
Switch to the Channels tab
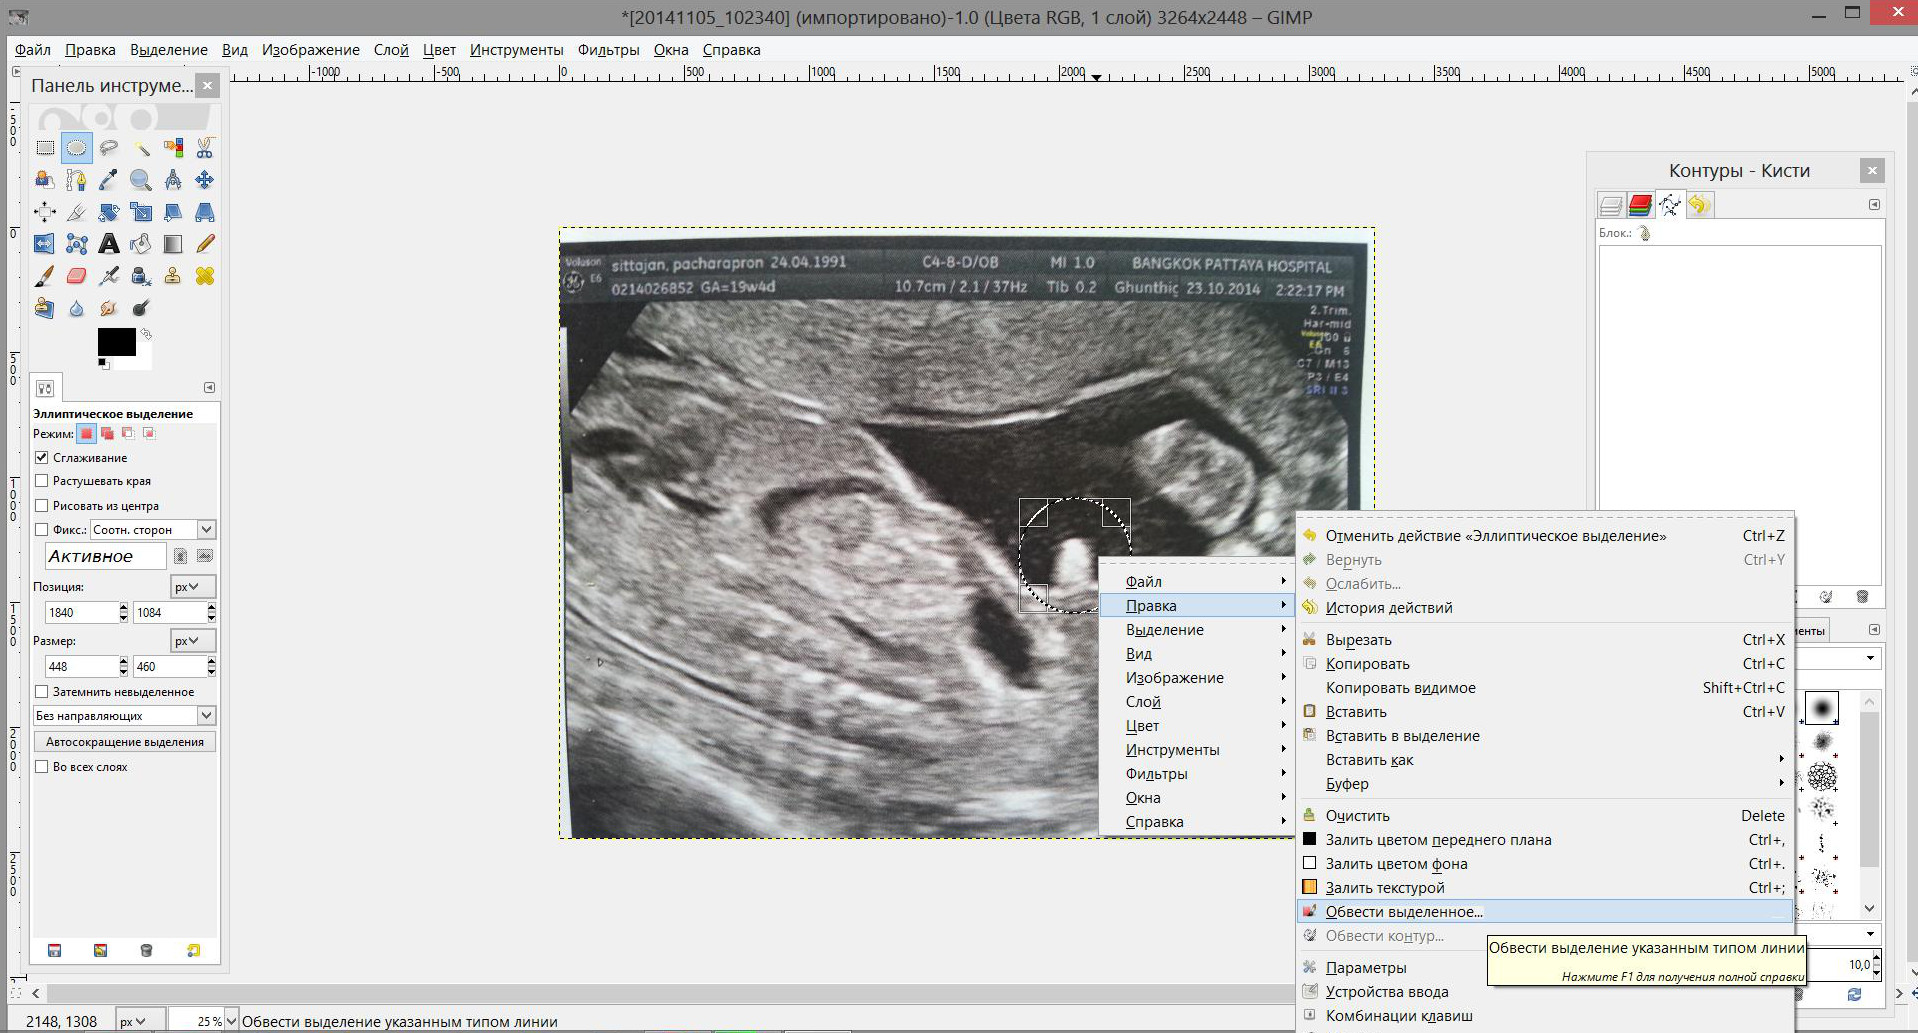[1639, 205]
